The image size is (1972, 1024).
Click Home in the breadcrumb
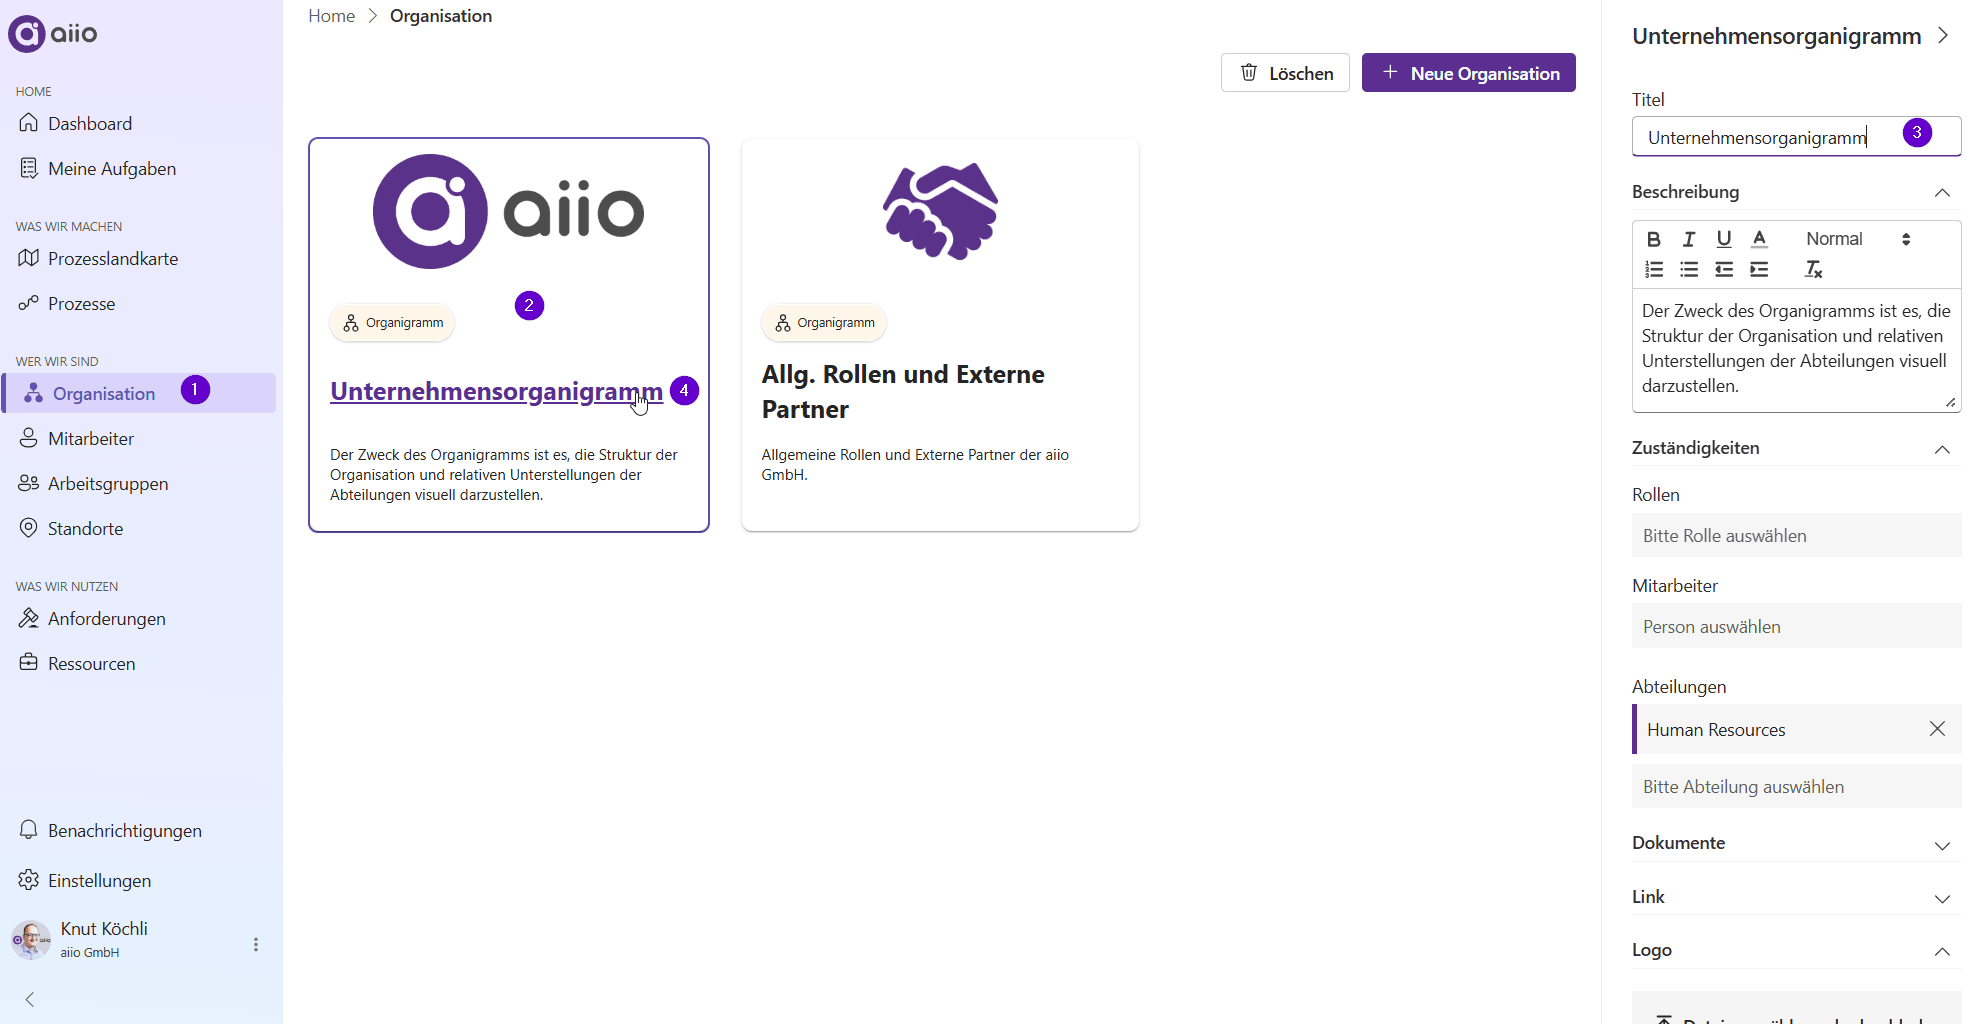pyautogui.click(x=331, y=16)
